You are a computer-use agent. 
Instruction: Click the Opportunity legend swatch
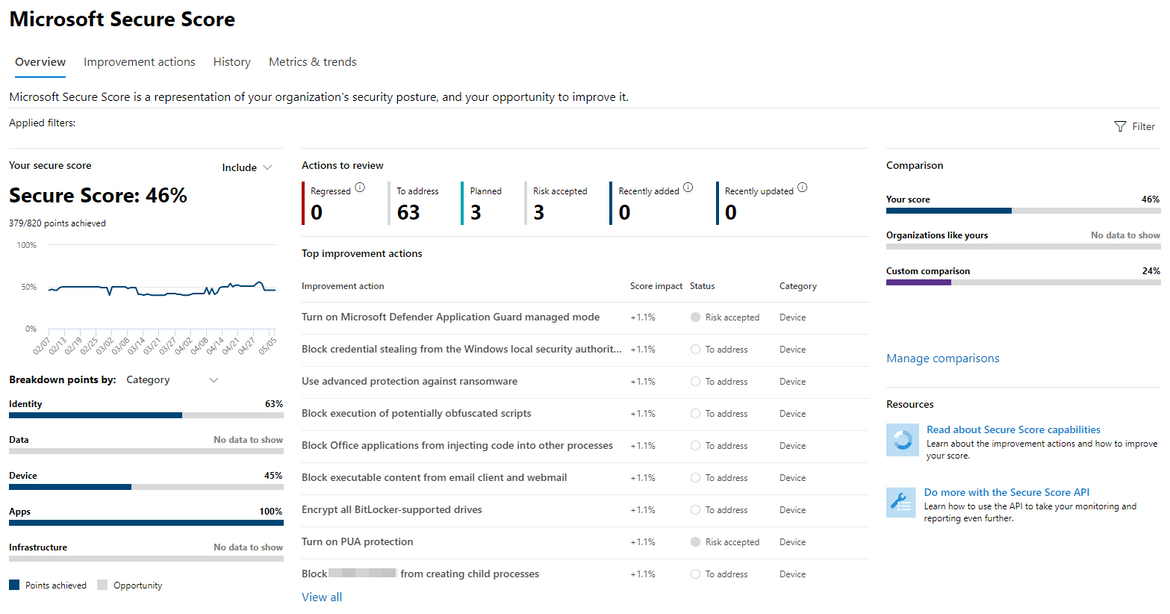click(102, 585)
